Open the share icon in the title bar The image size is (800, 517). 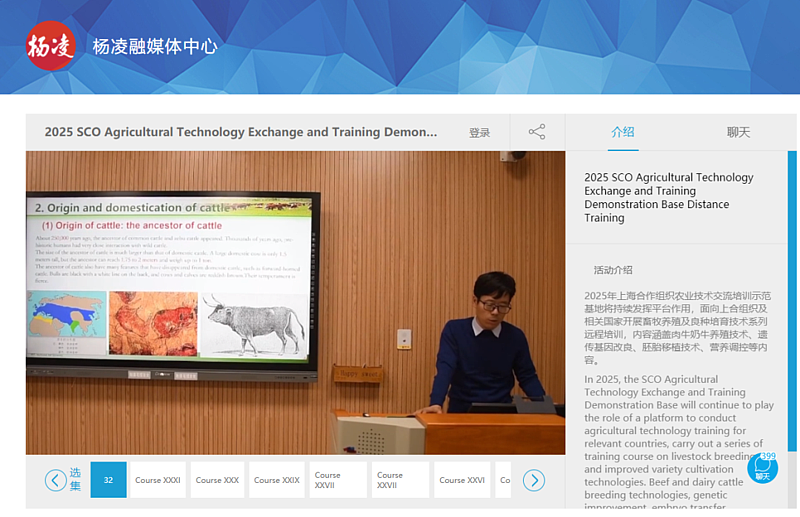click(x=537, y=132)
